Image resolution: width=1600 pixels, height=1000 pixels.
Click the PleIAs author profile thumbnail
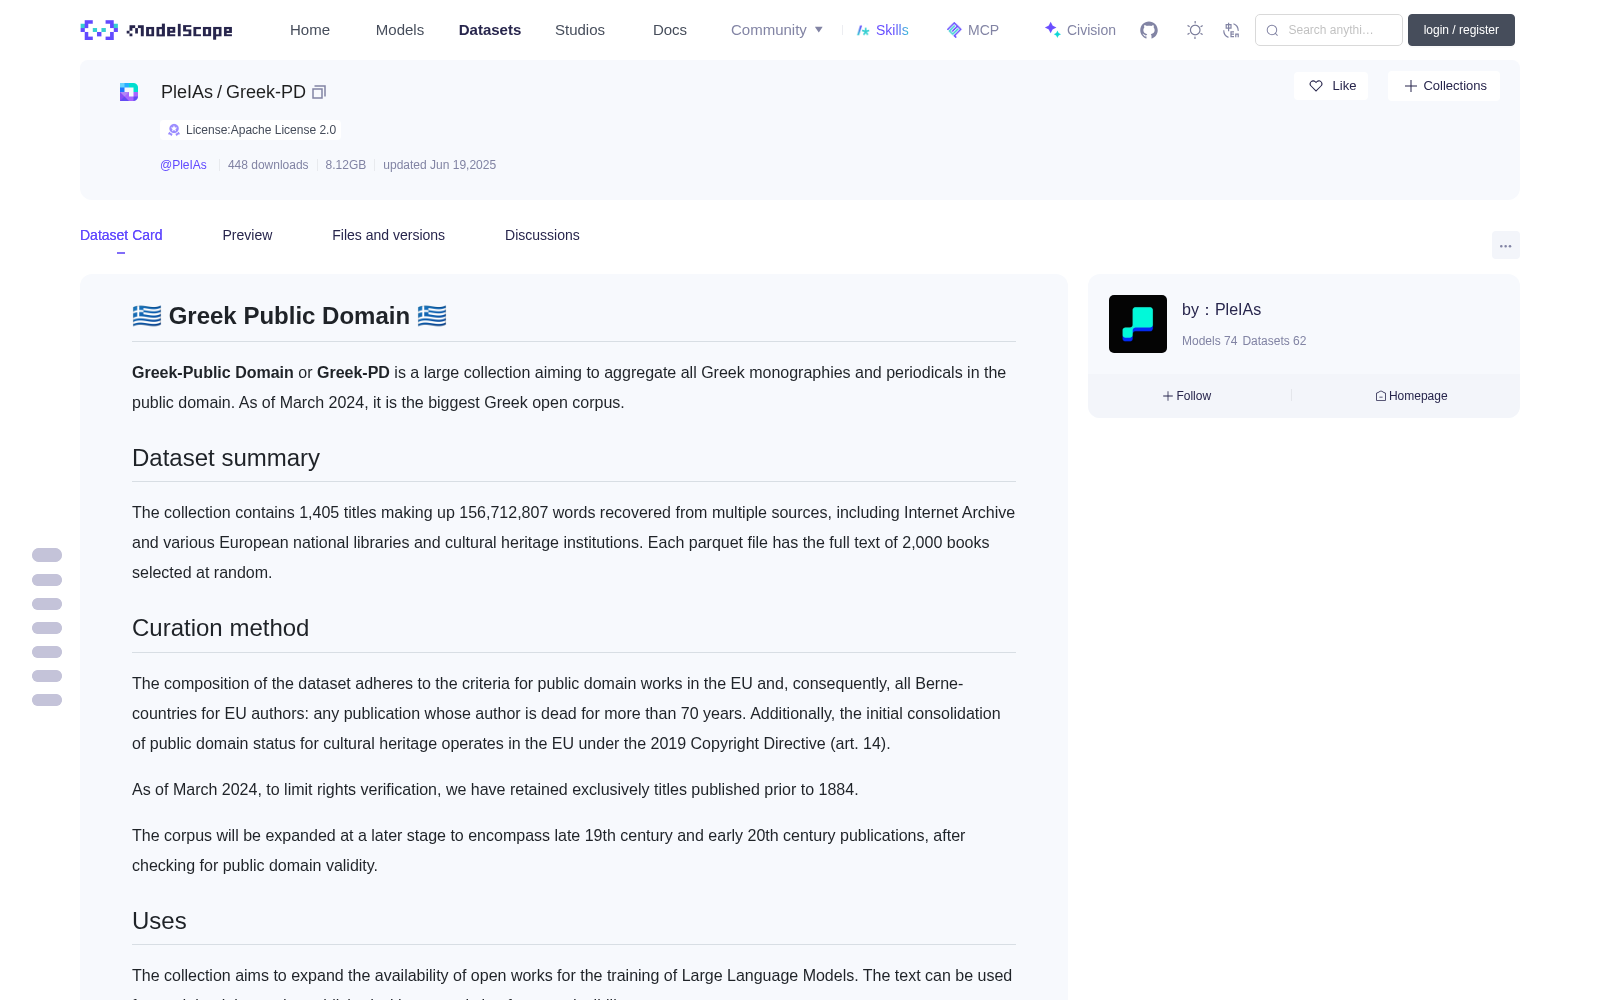click(x=1138, y=324)
